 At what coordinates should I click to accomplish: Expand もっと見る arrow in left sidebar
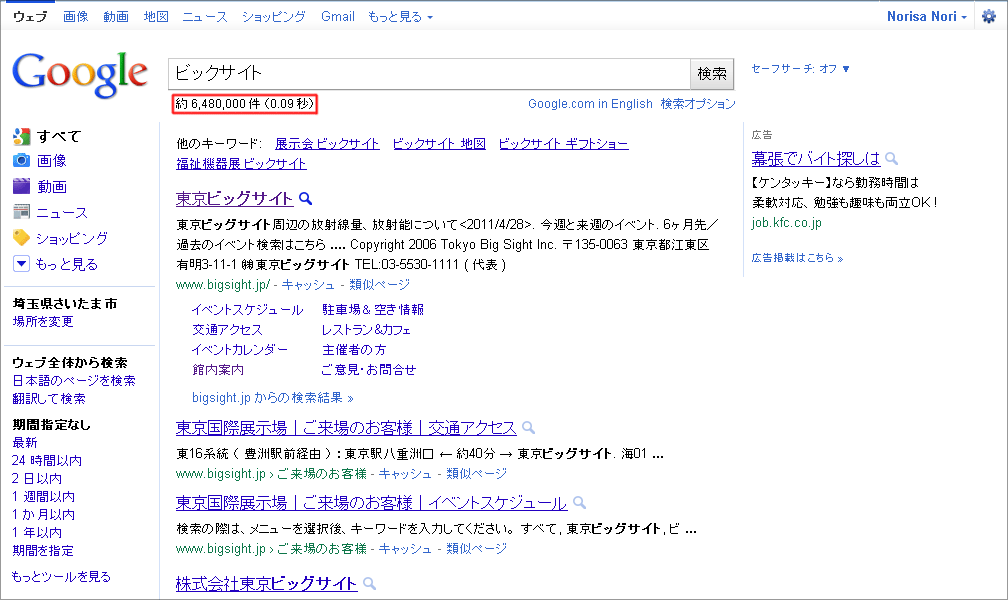pyautogui.click(x=21, y=264)
